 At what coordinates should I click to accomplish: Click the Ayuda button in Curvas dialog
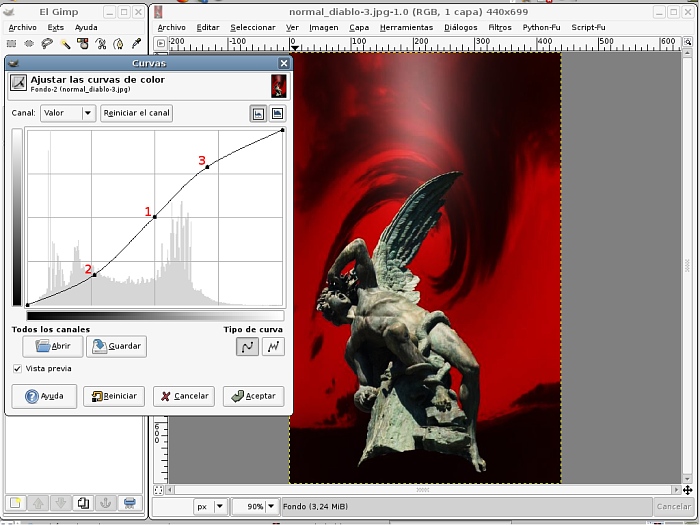point(44,396)
